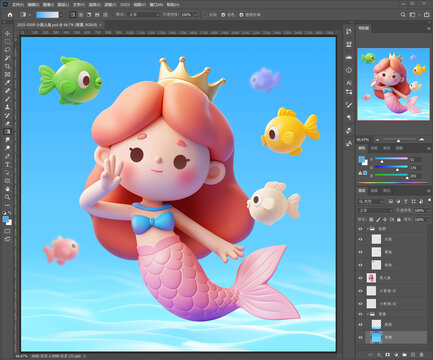
Task: Select the Crop tool
Action: click(x=7, y=66)
